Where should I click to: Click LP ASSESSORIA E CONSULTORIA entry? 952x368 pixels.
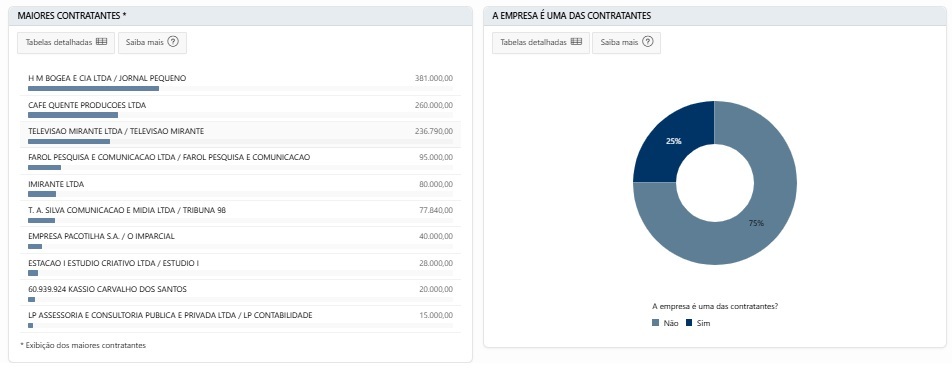pos(240,319)
